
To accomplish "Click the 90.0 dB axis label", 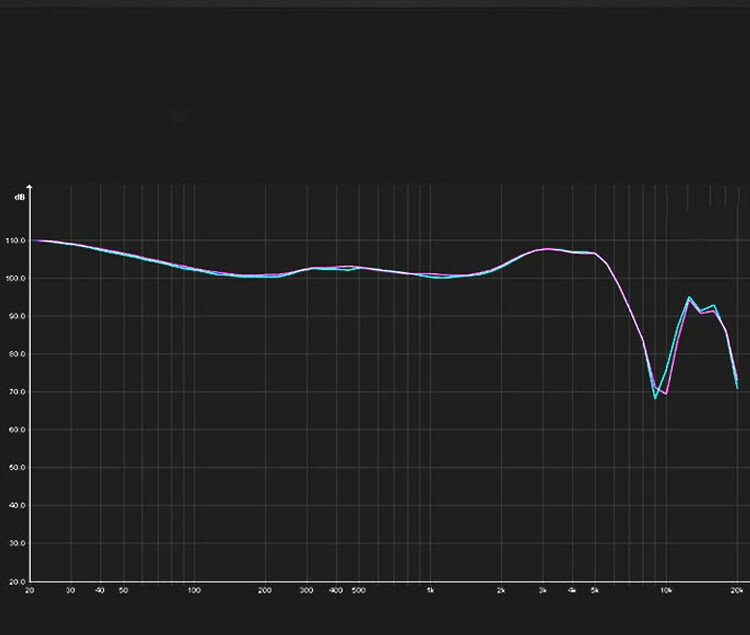I will click(x=17, y=316).
